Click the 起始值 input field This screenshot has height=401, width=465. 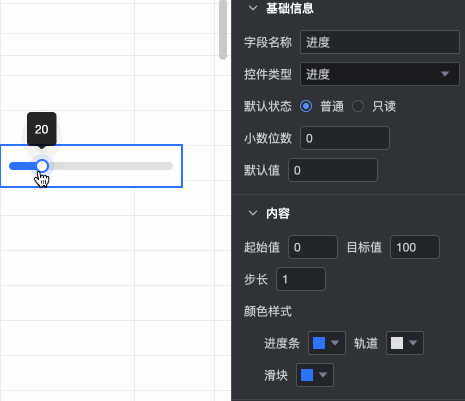313,247
